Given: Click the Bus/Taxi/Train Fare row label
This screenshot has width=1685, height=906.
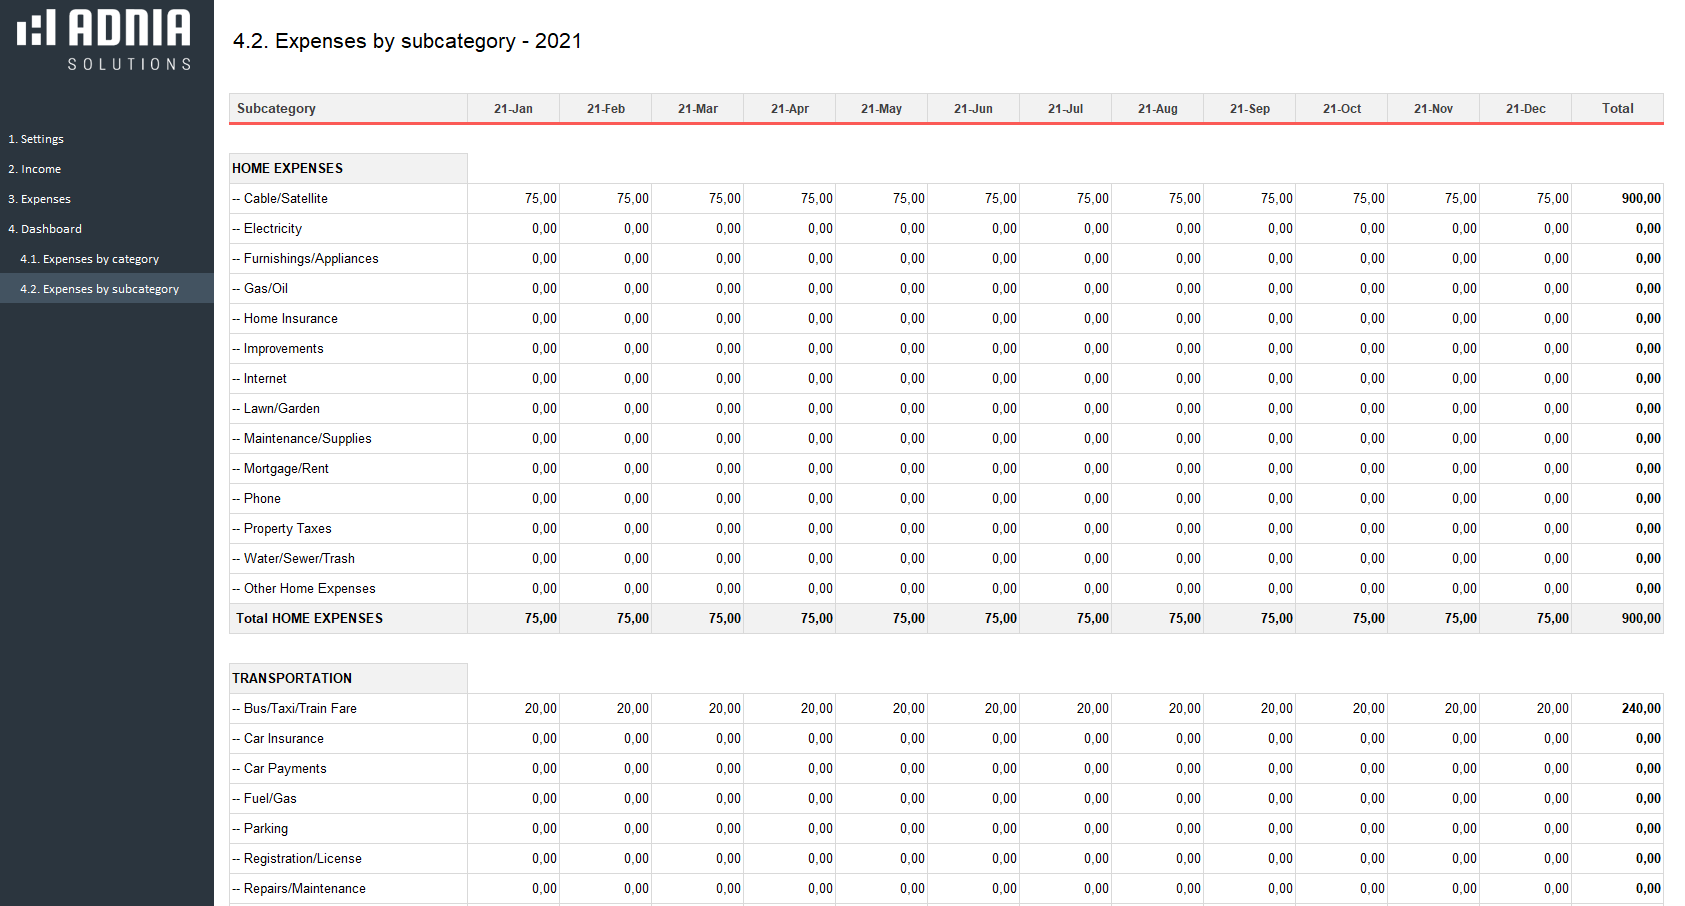Looking at the screenshot, I should tap(300, 708).
